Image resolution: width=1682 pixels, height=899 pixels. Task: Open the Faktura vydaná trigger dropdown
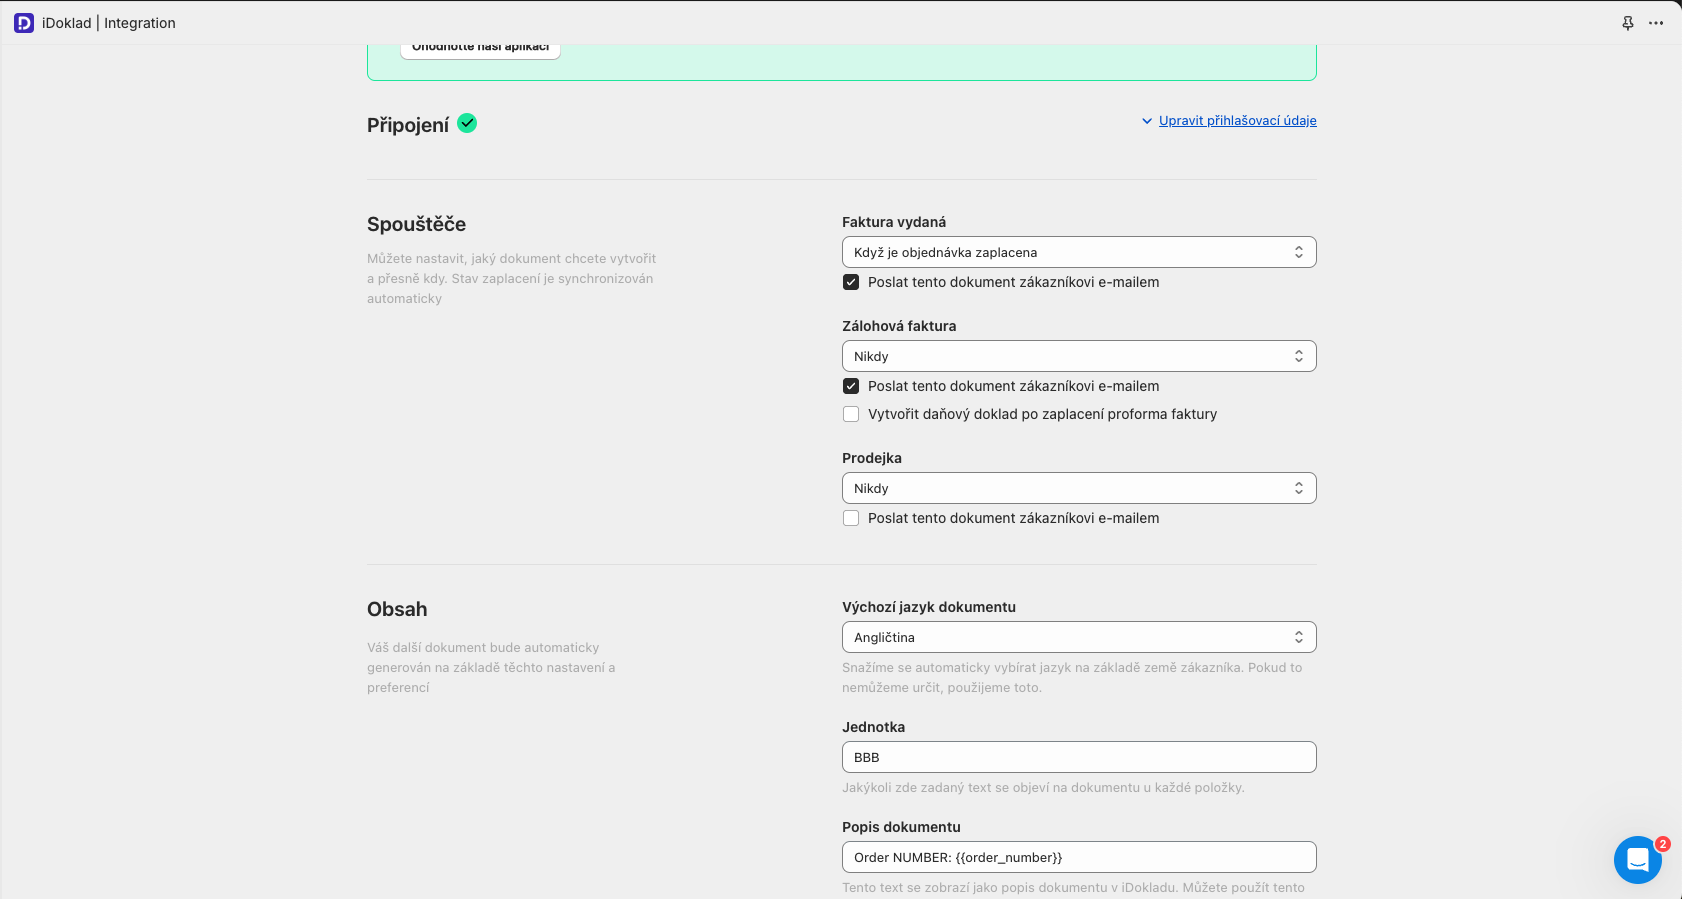(1078, 252)
